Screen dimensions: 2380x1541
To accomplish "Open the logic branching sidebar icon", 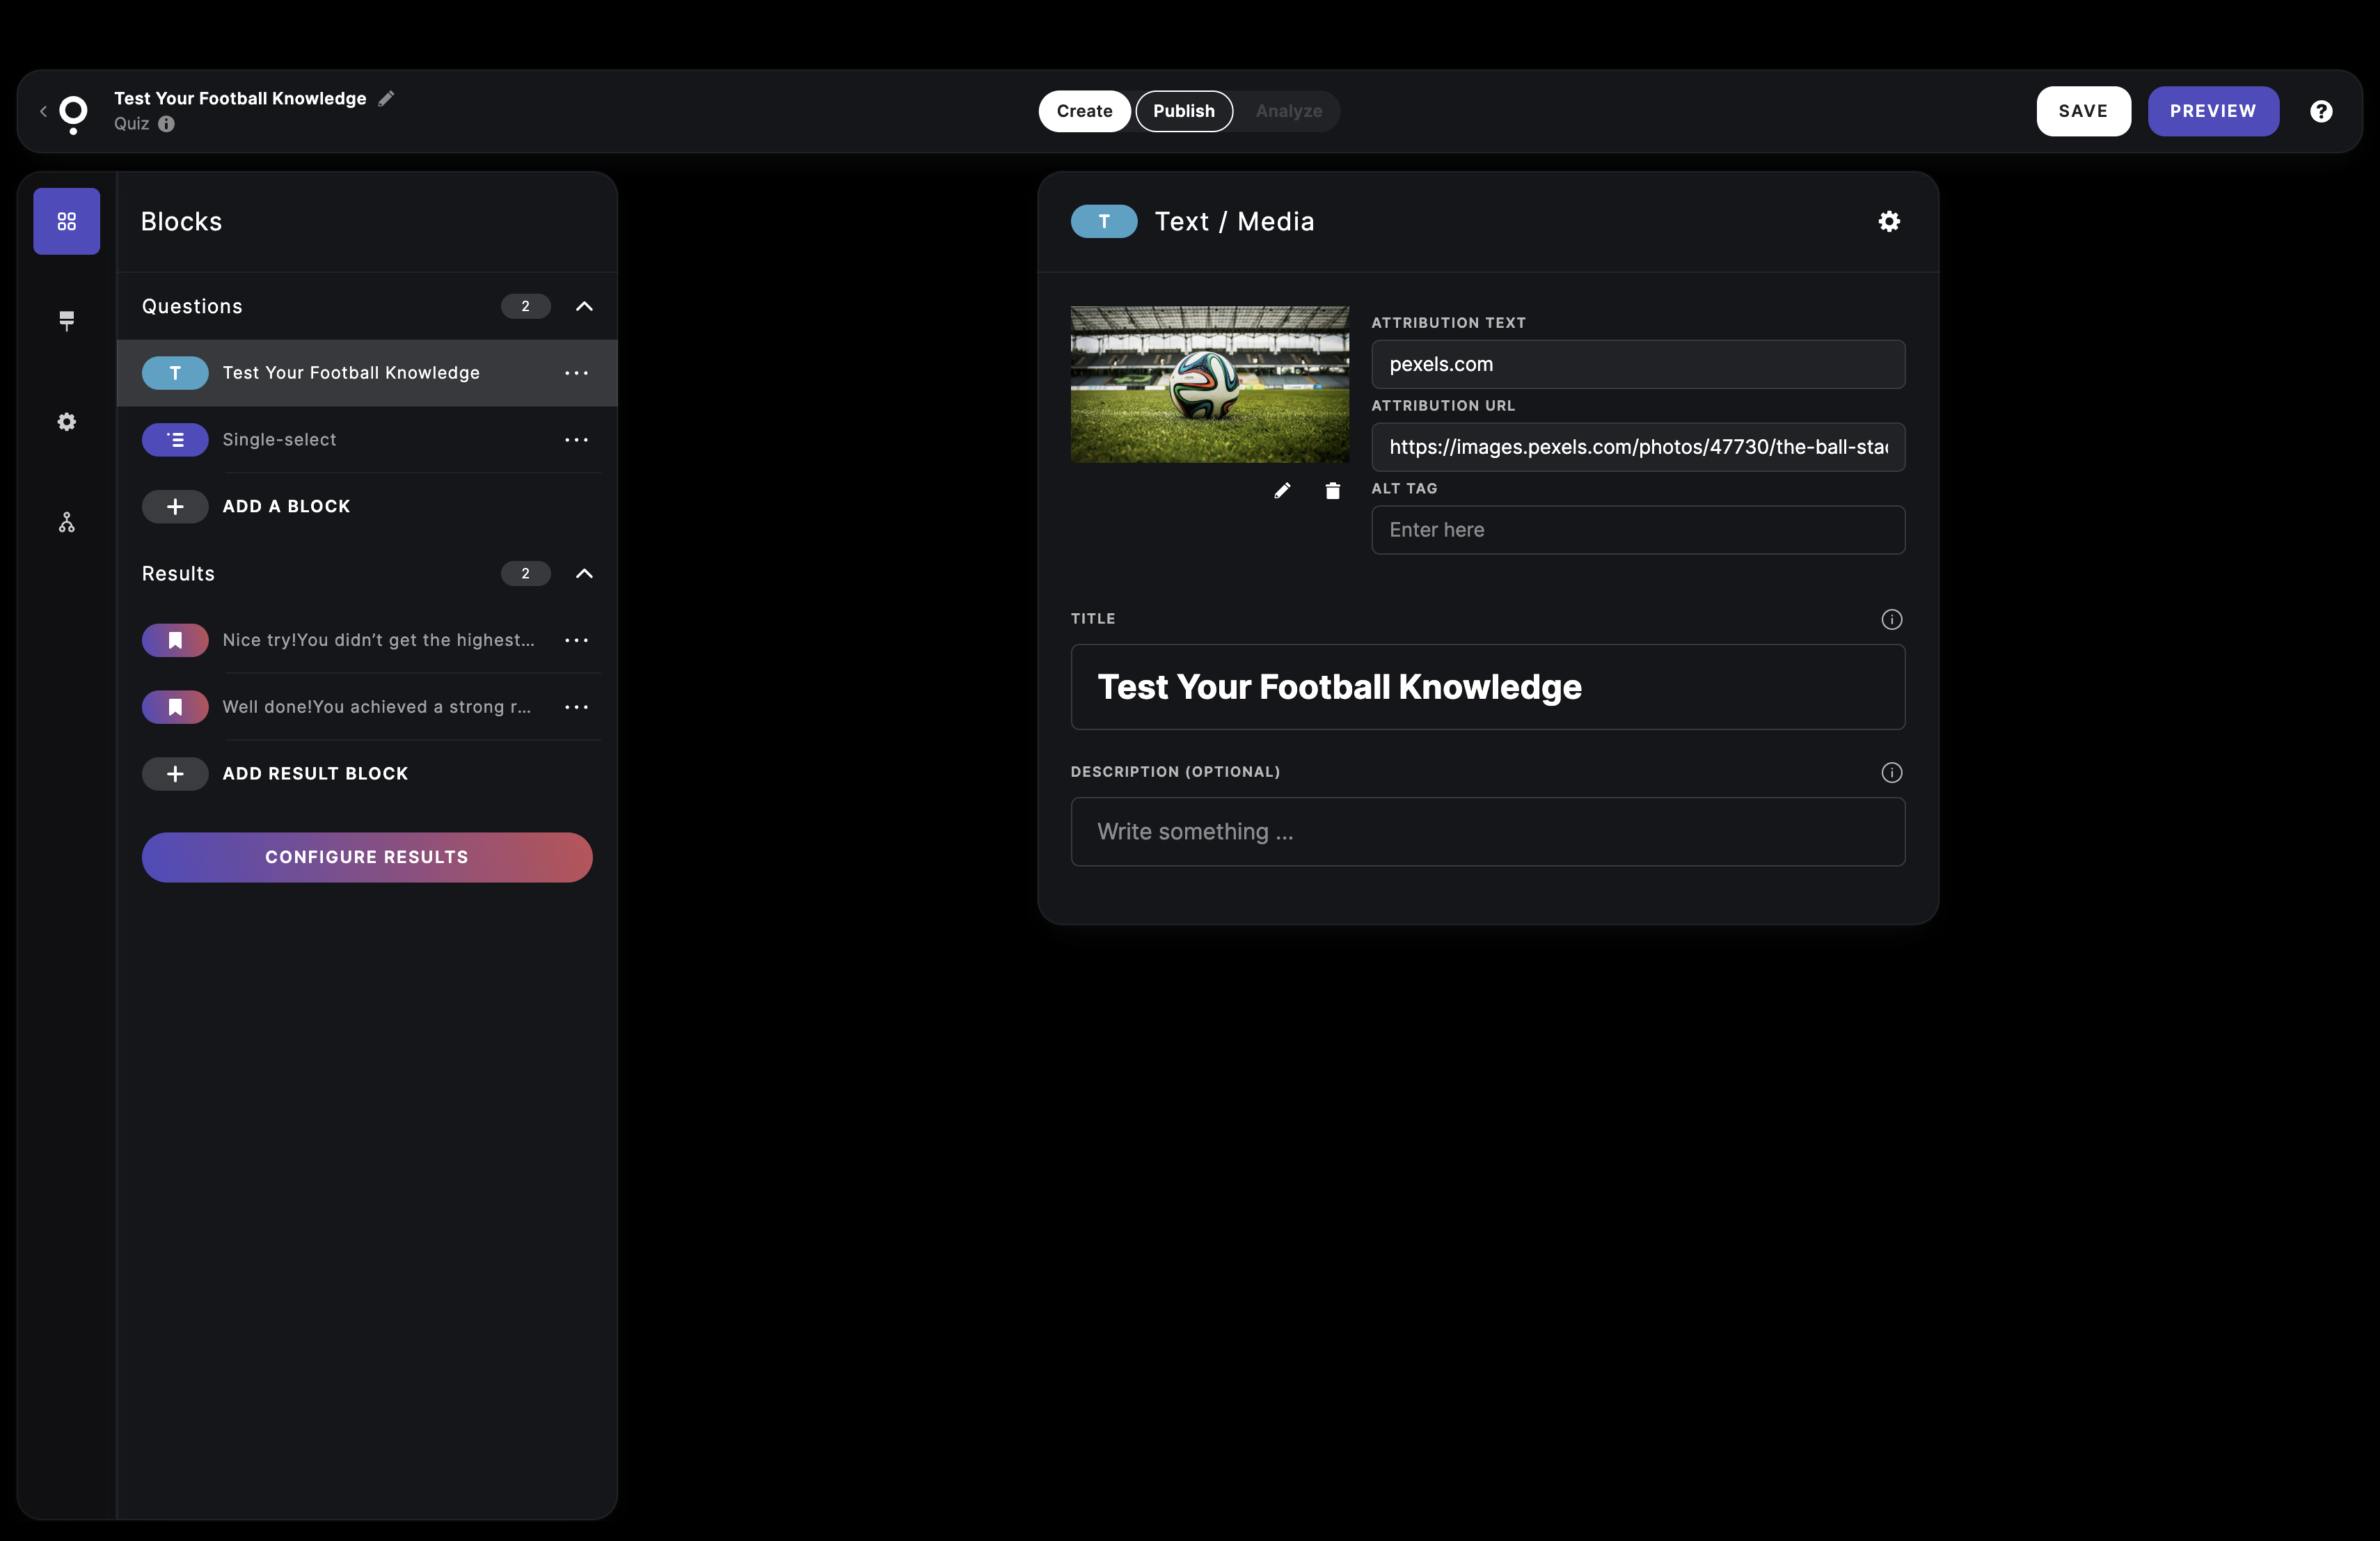I will pos(66,522).
